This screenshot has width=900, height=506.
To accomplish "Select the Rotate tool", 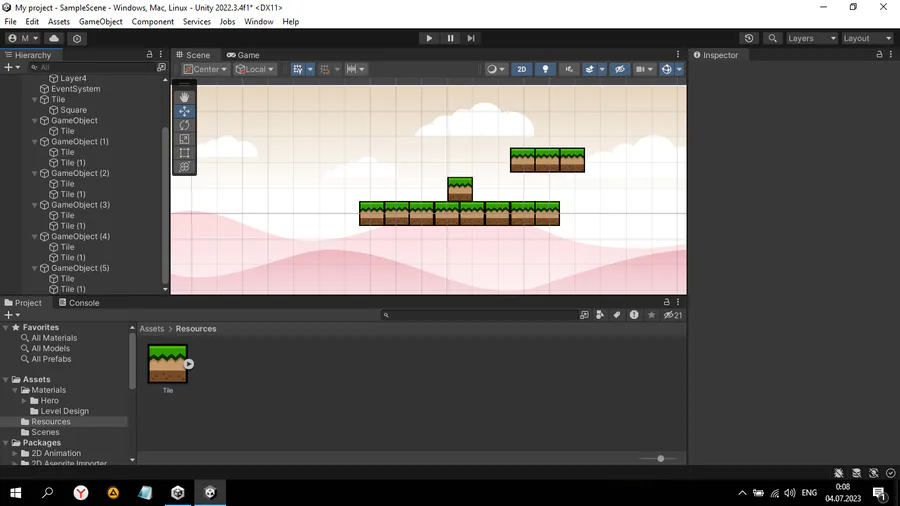I will tap(184, 125).
